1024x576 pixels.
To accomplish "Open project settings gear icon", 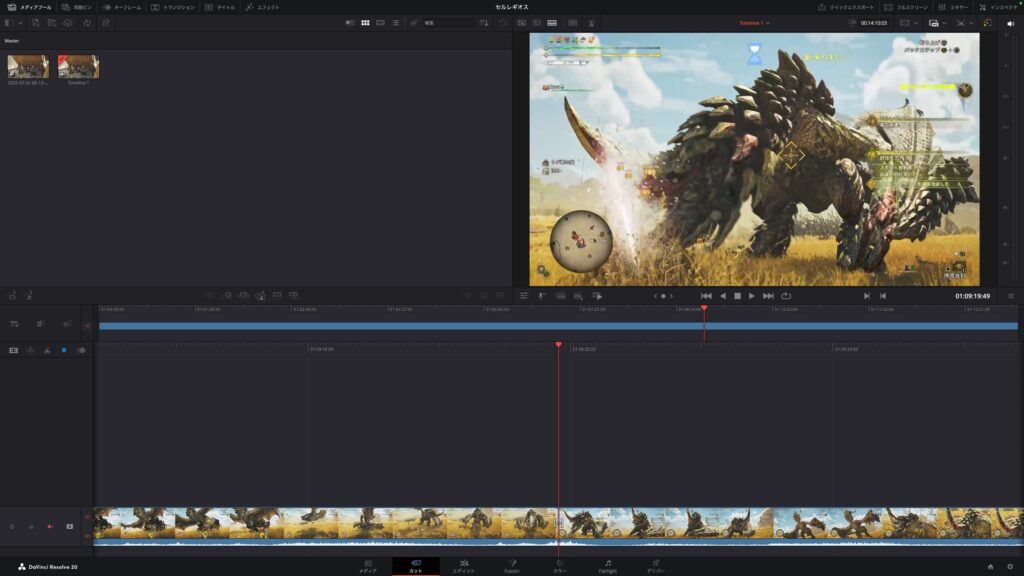I will click(1010, 567).
